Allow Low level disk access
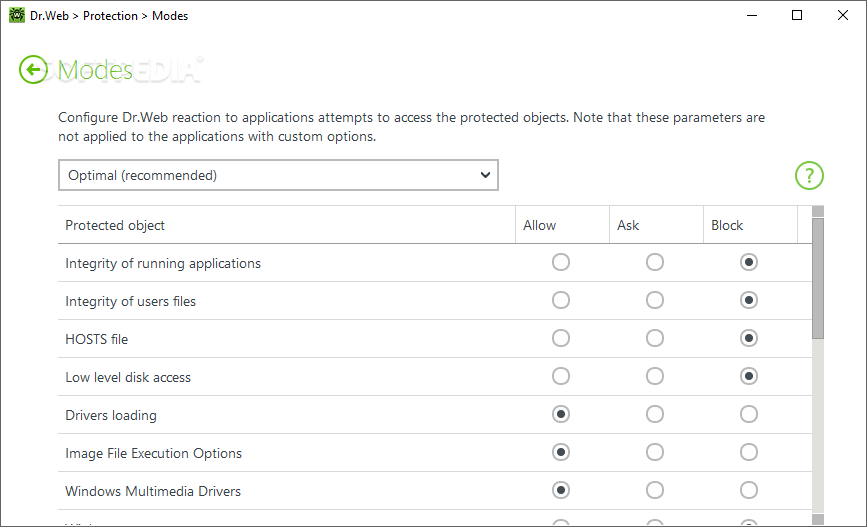The width and height of the screenshot is (867, 527). 561,376
